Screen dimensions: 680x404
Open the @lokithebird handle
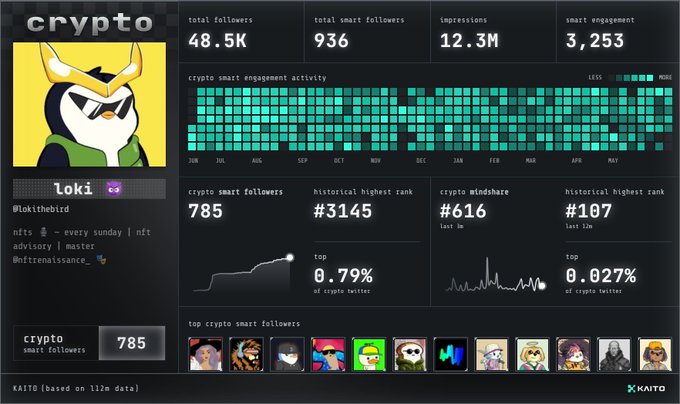[41, 209]
